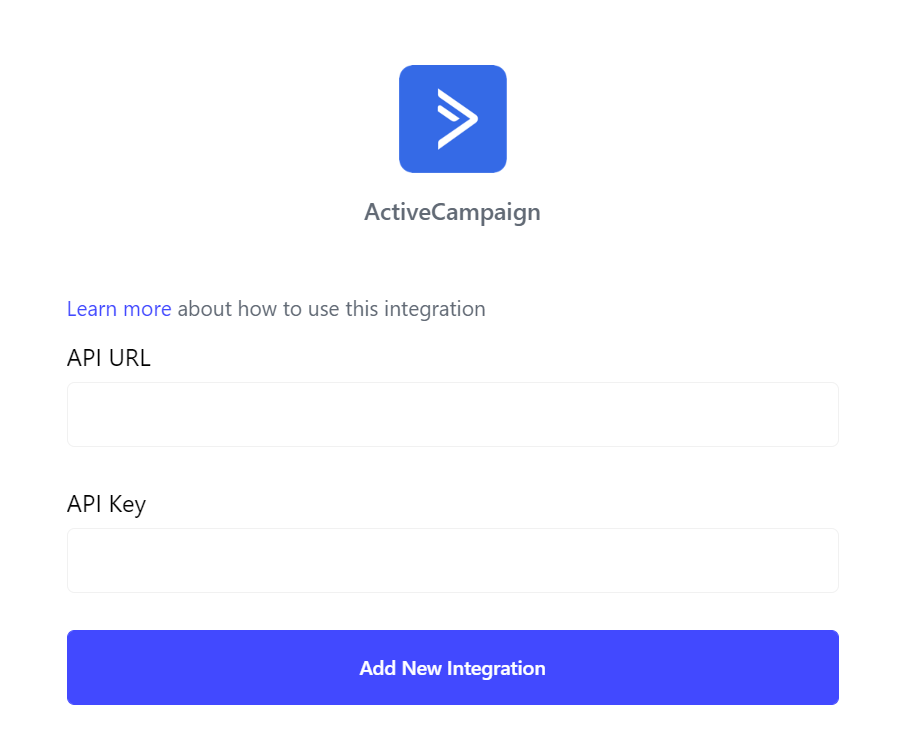Click the "Learn more" hyperlink text
The image size is (899, 741).
point(119,309)
